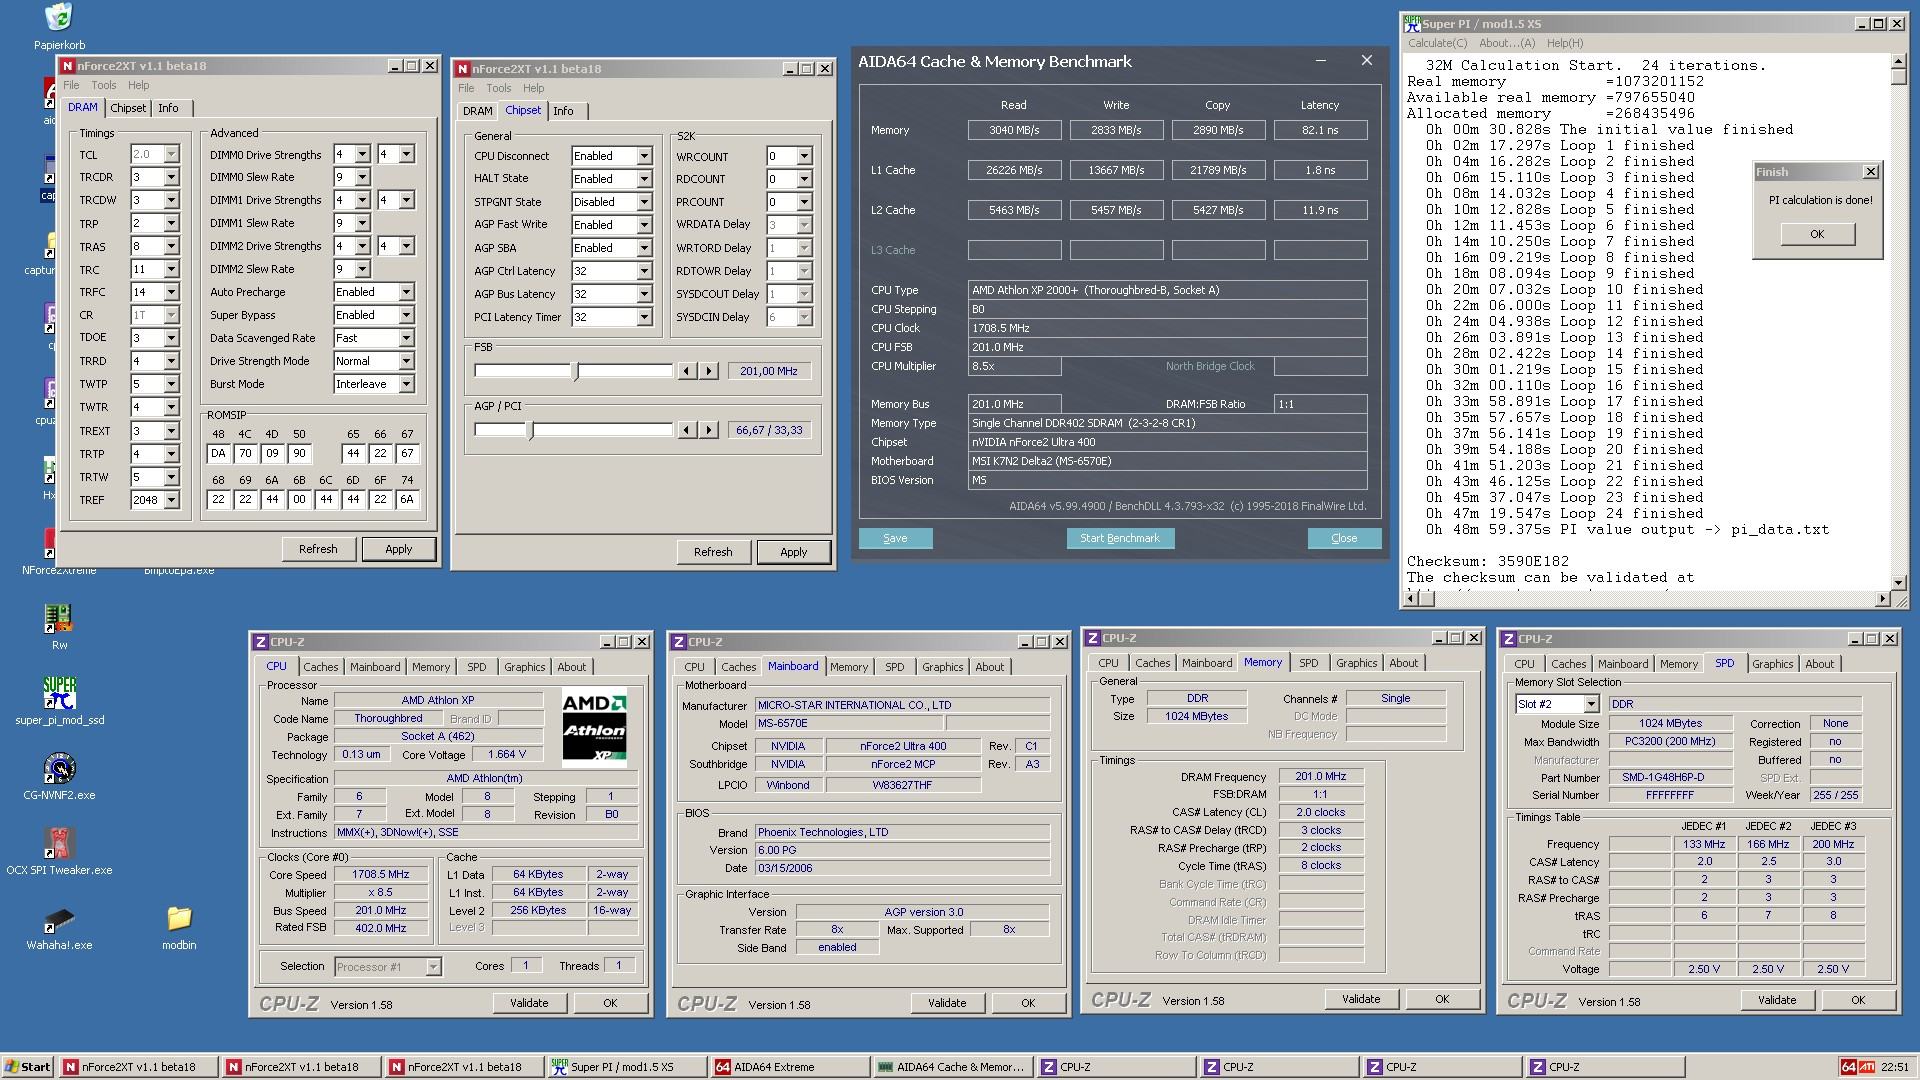Open Graphics tab in CPU-Z Mainboard window
The image size is (1920, 1080).
[942, 667]
